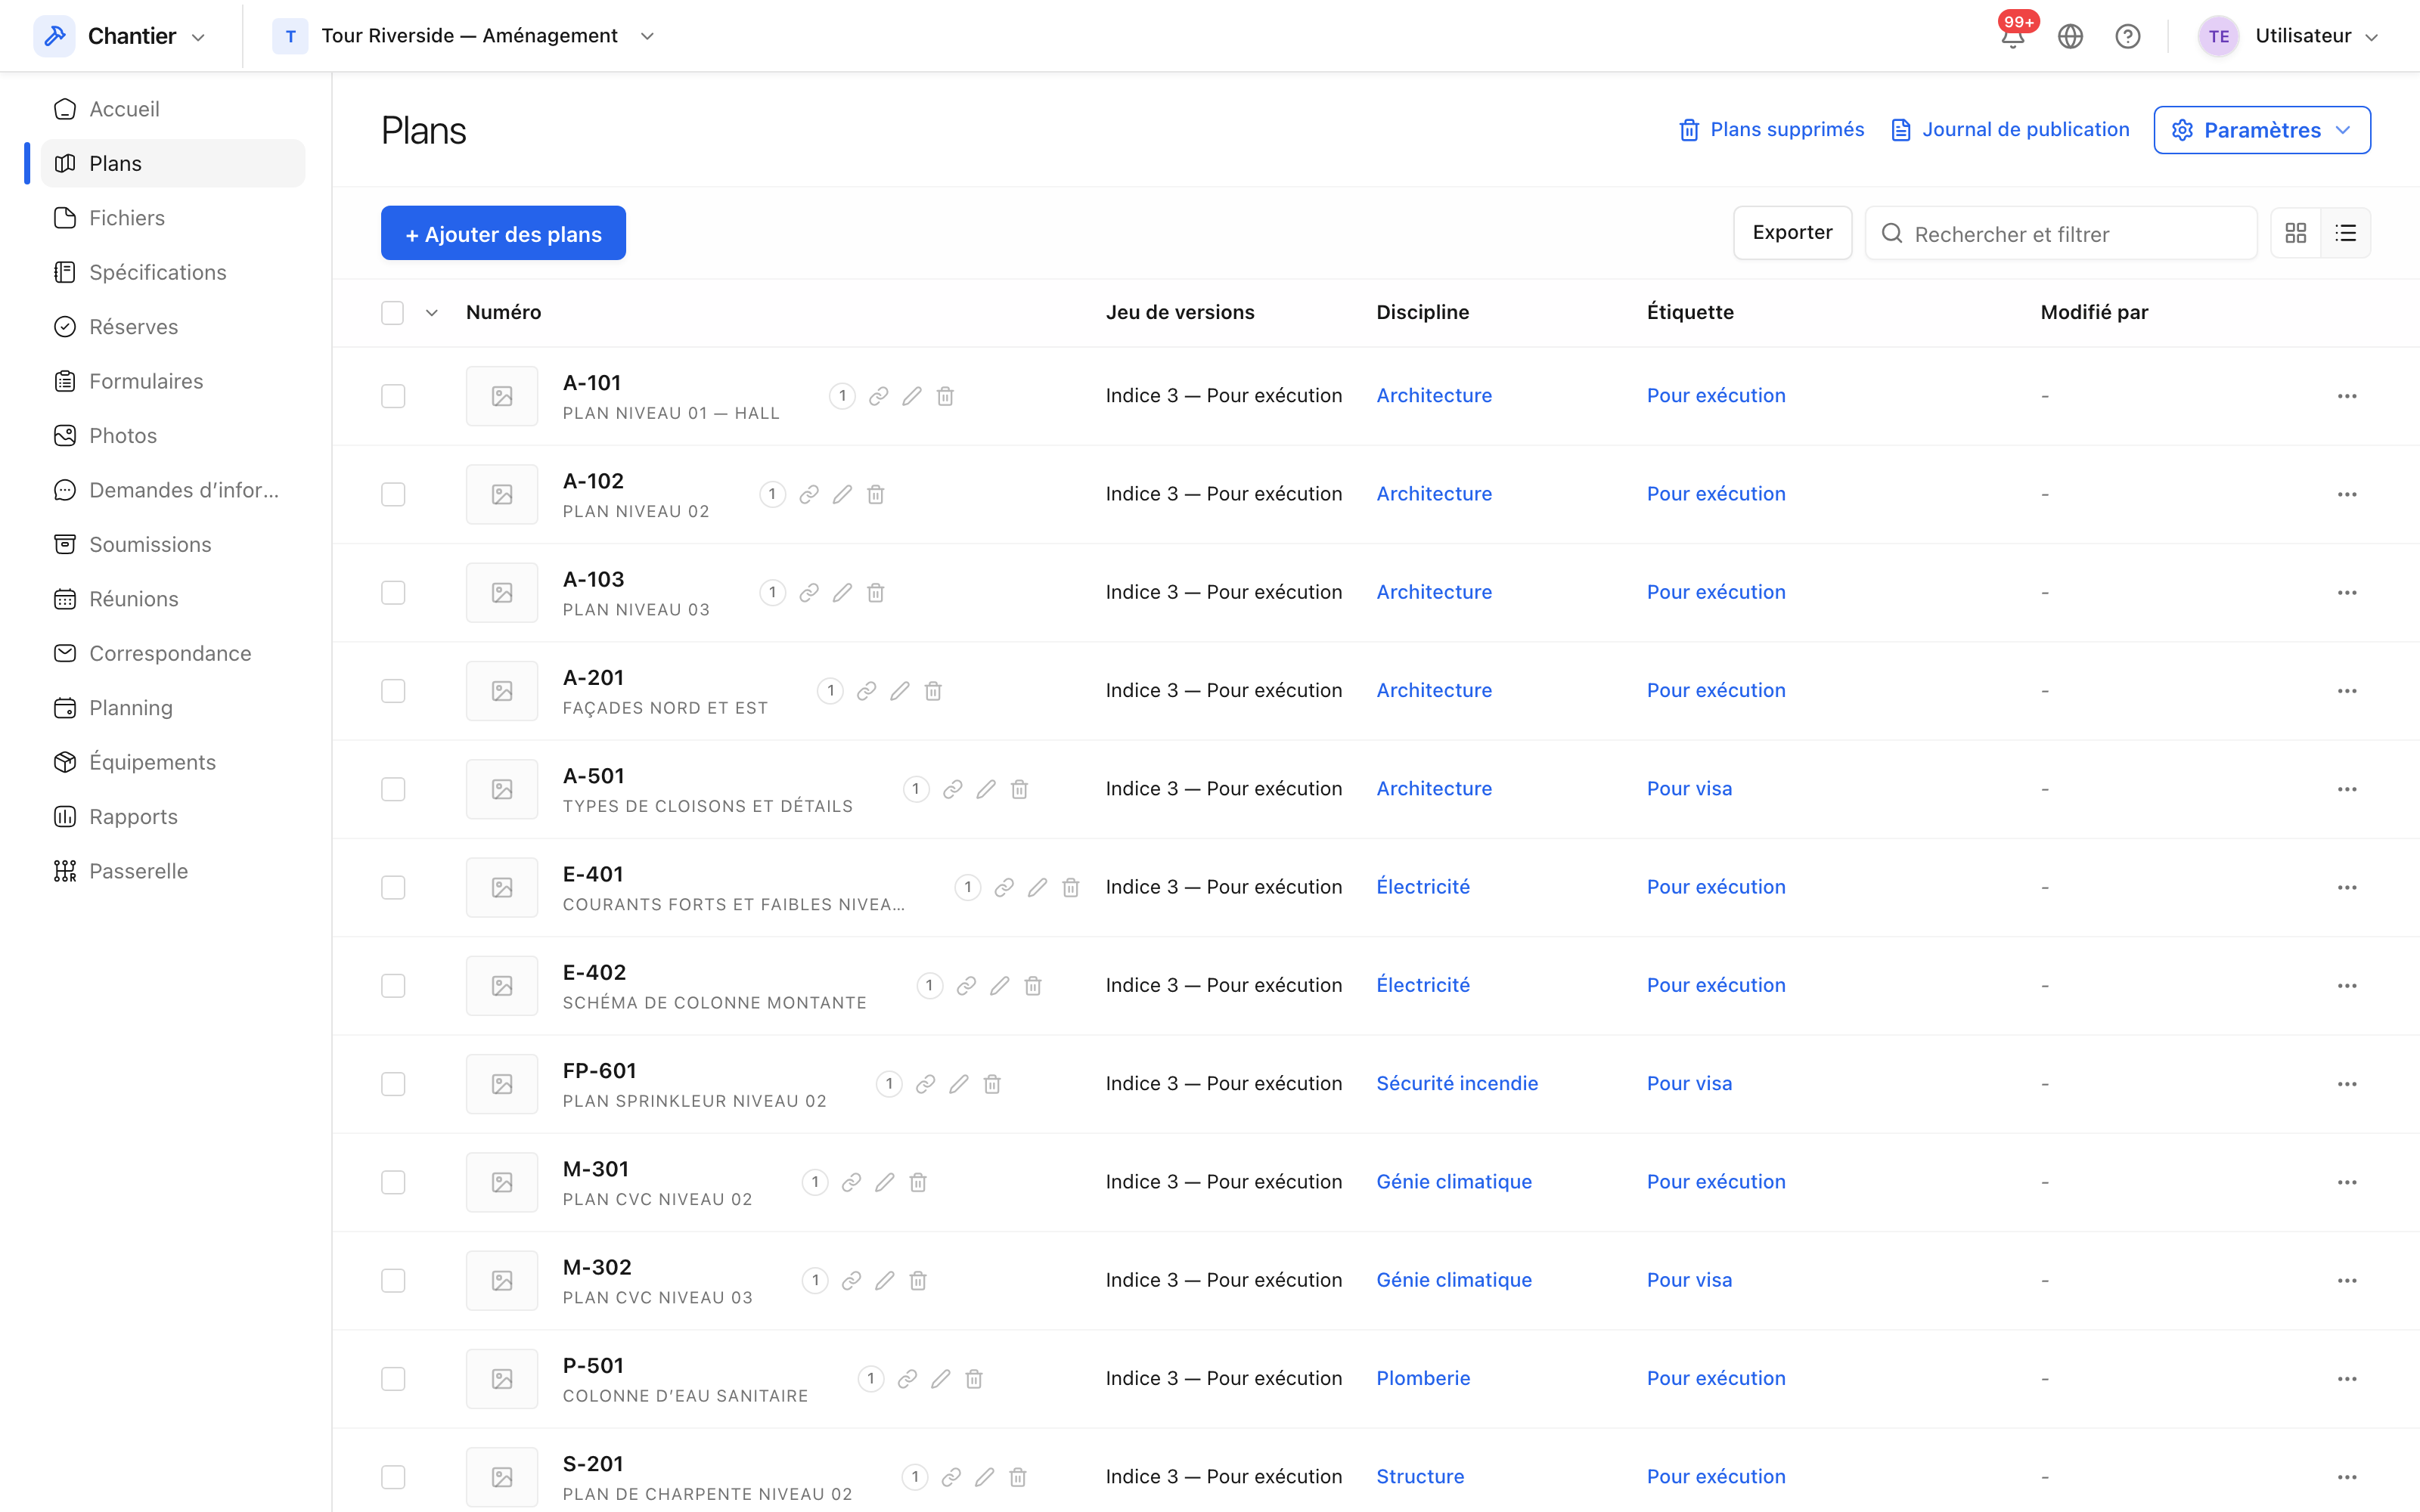The height and width of the screenshot is (1512, 2420).
Task: Open the more options menu for P-501
Action: [2347, 1379]
